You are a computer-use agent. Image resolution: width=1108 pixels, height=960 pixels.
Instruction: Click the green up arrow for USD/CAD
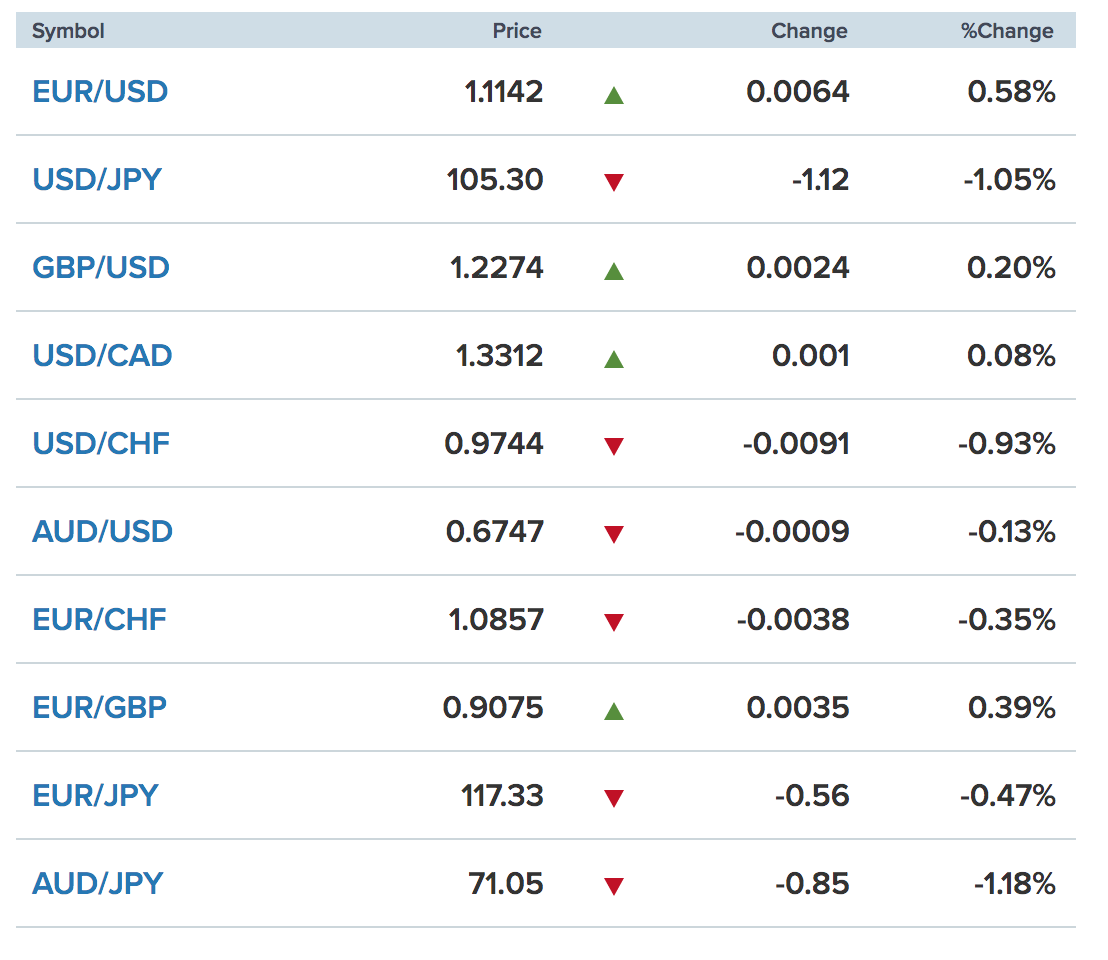(x=613, y=360)
